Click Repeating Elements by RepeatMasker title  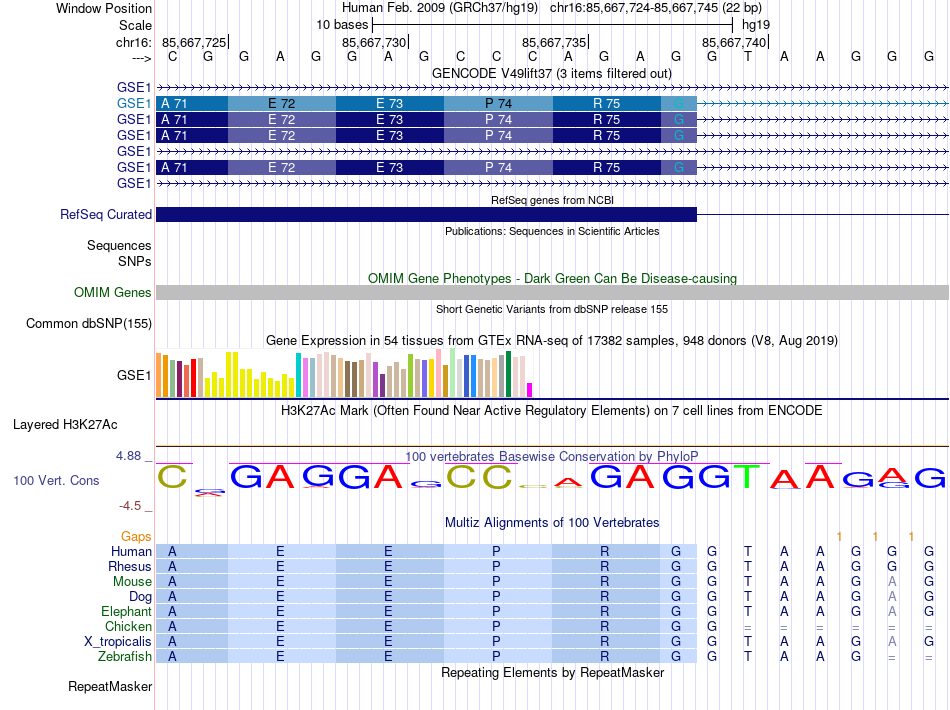coord(553,672)
